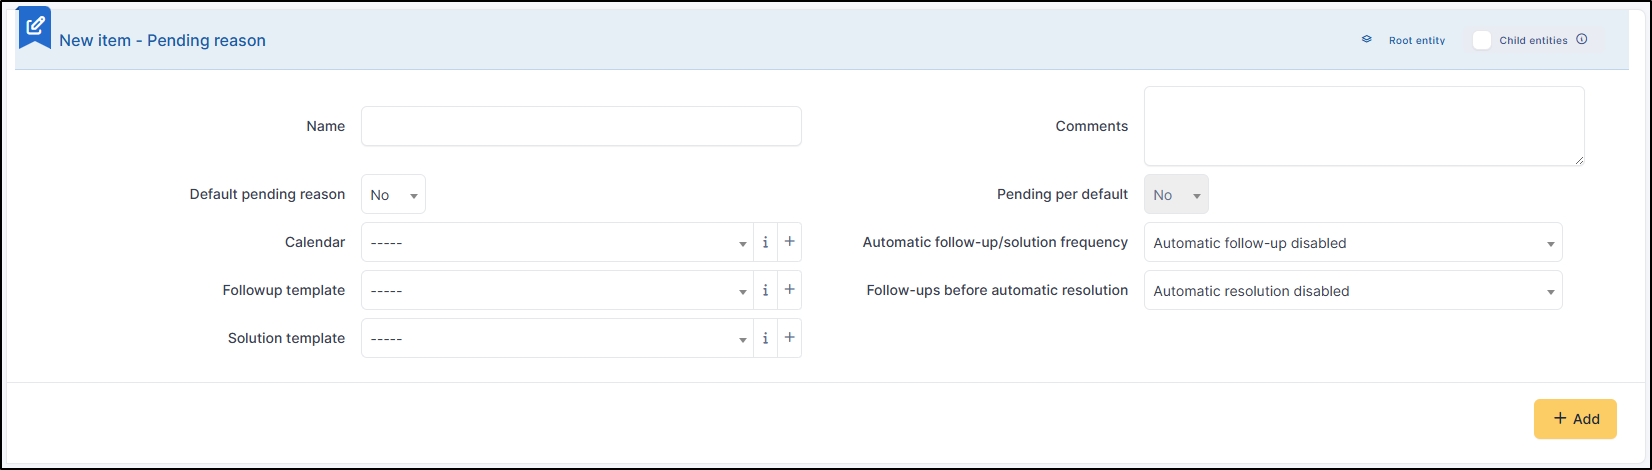Click inside the Comments text area

(x=1364, y=126)
